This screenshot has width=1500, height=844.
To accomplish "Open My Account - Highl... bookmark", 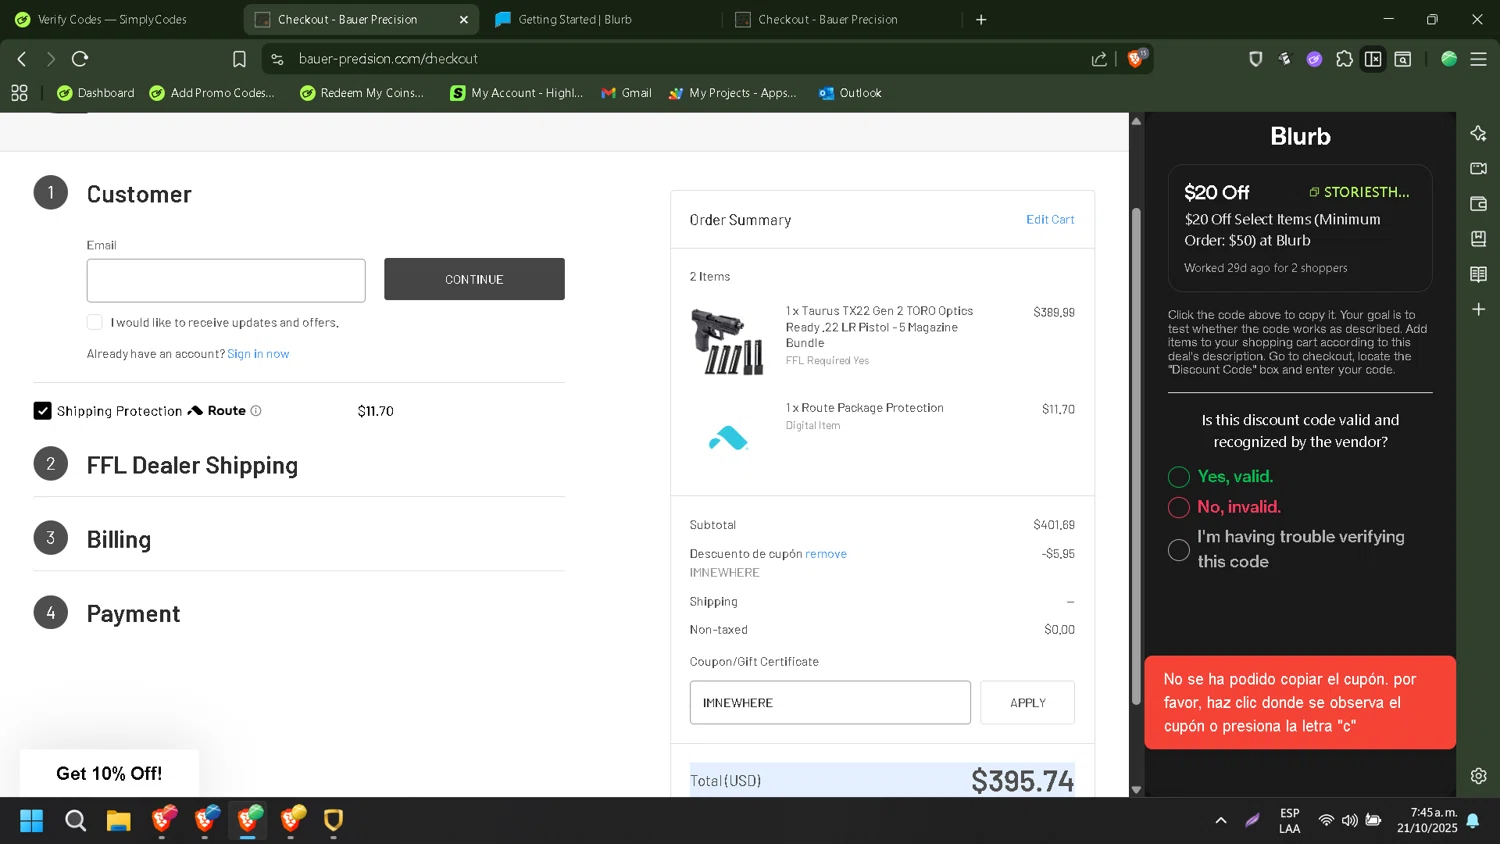I will pyautogui.click(x=516, y=93).
